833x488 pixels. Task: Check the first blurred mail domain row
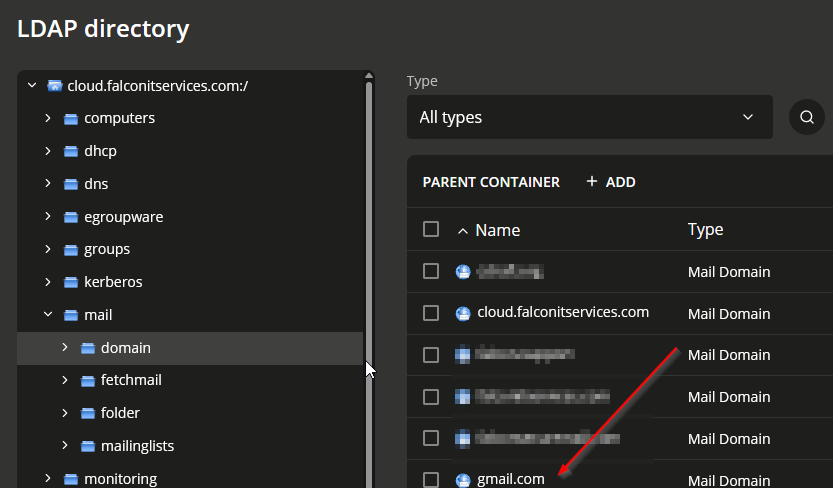pyautogui.click(x=431, y=271)
